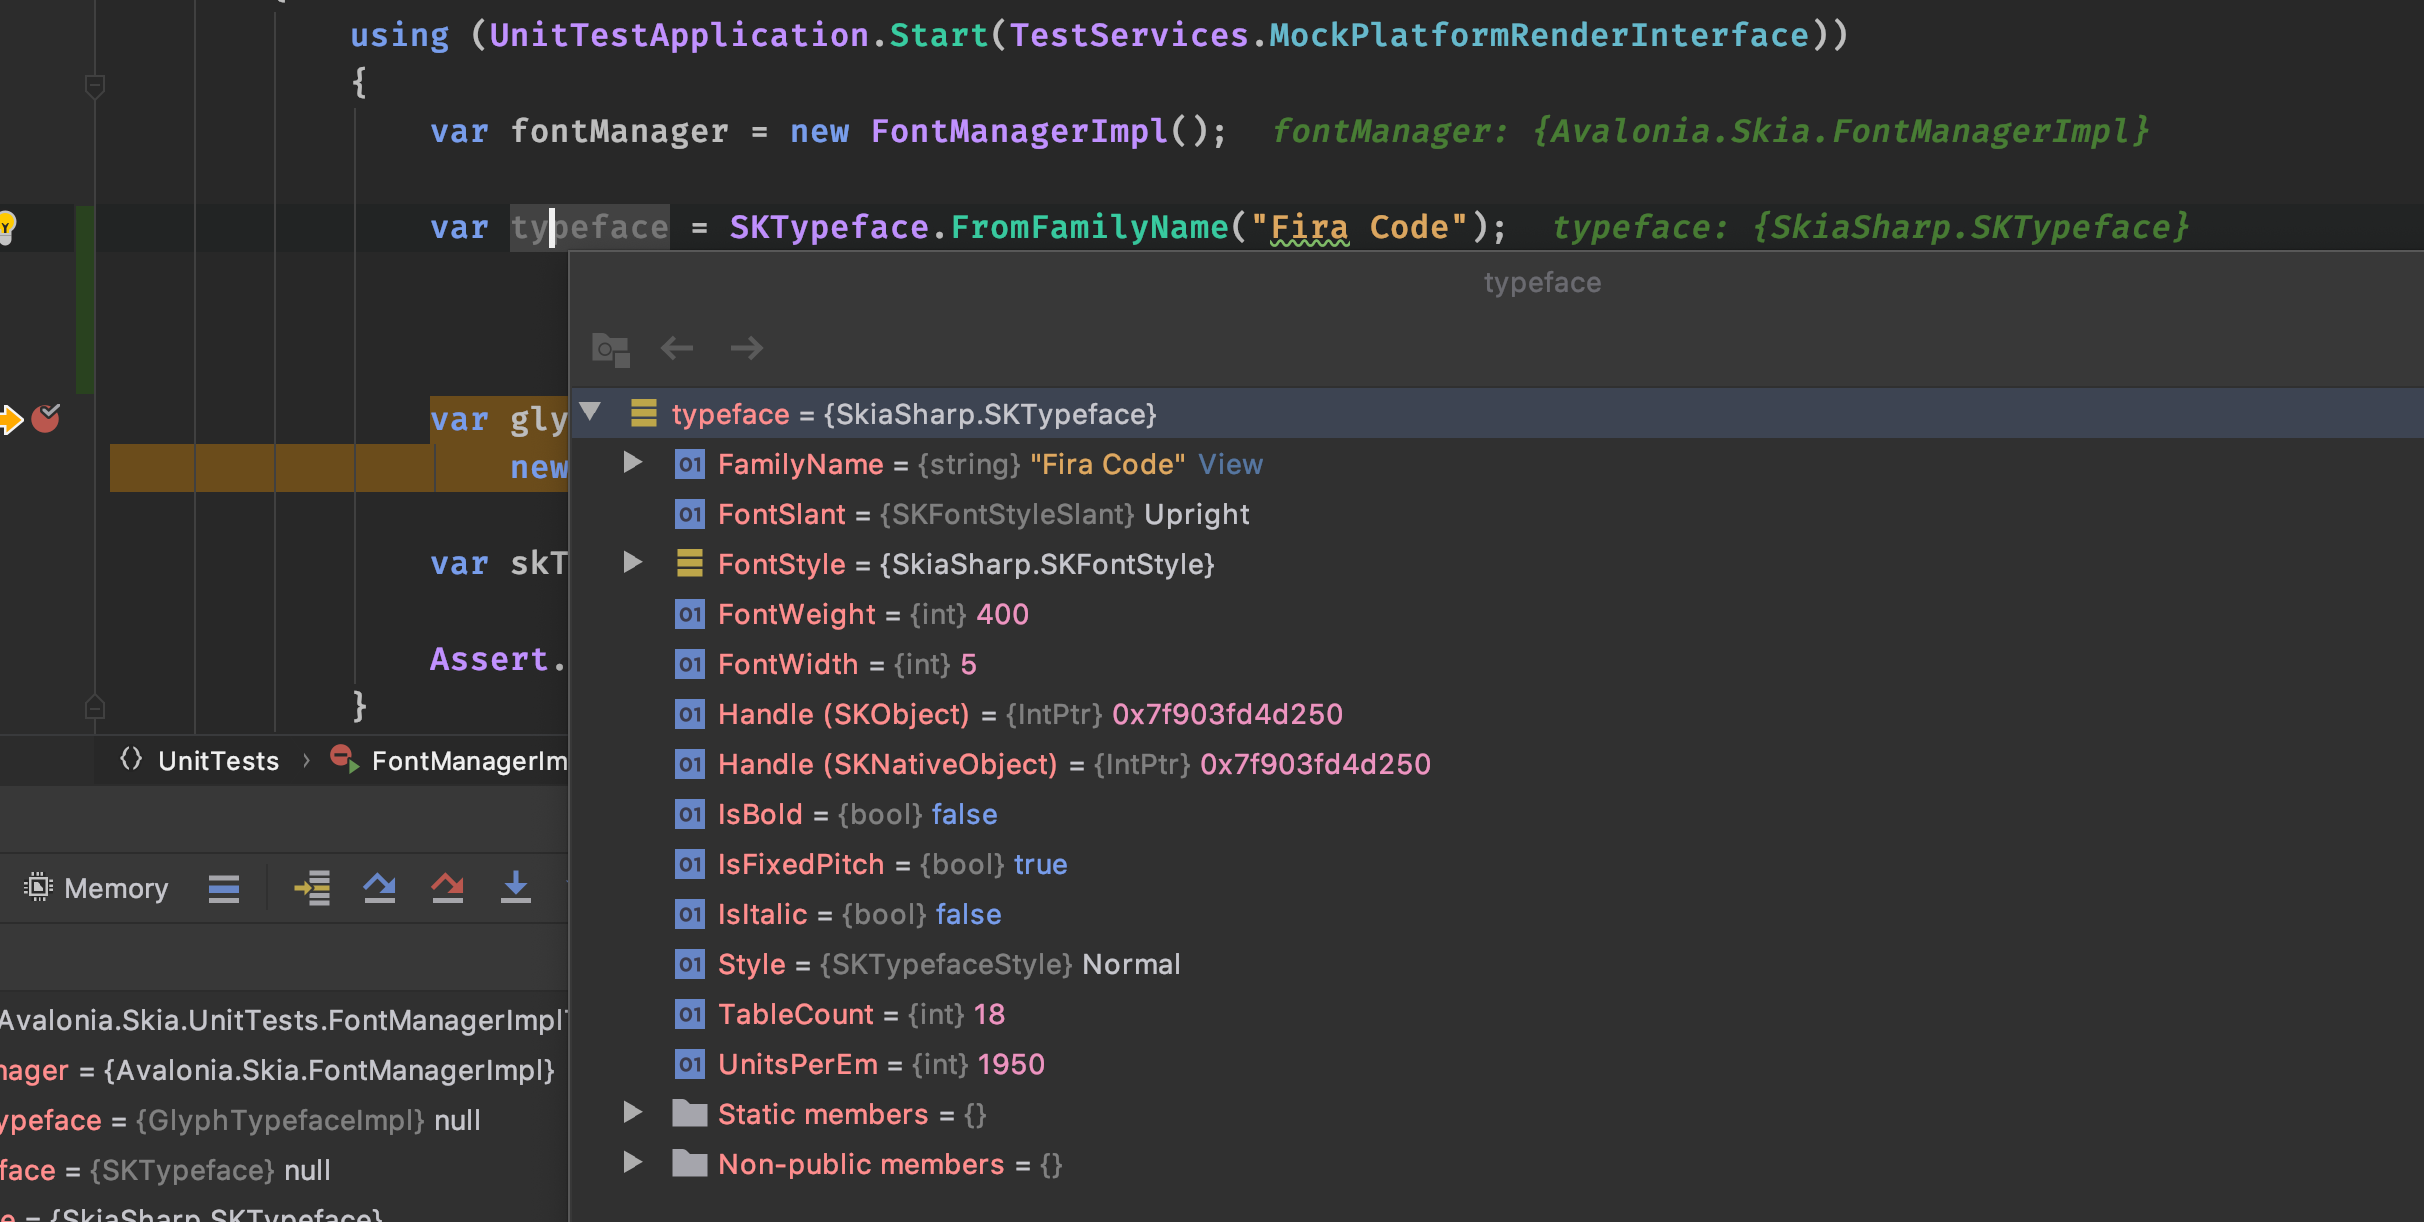Screen dimensions: 2424x1222
Task: Click the View link for FamilyName
Action: click(1230, 464)
